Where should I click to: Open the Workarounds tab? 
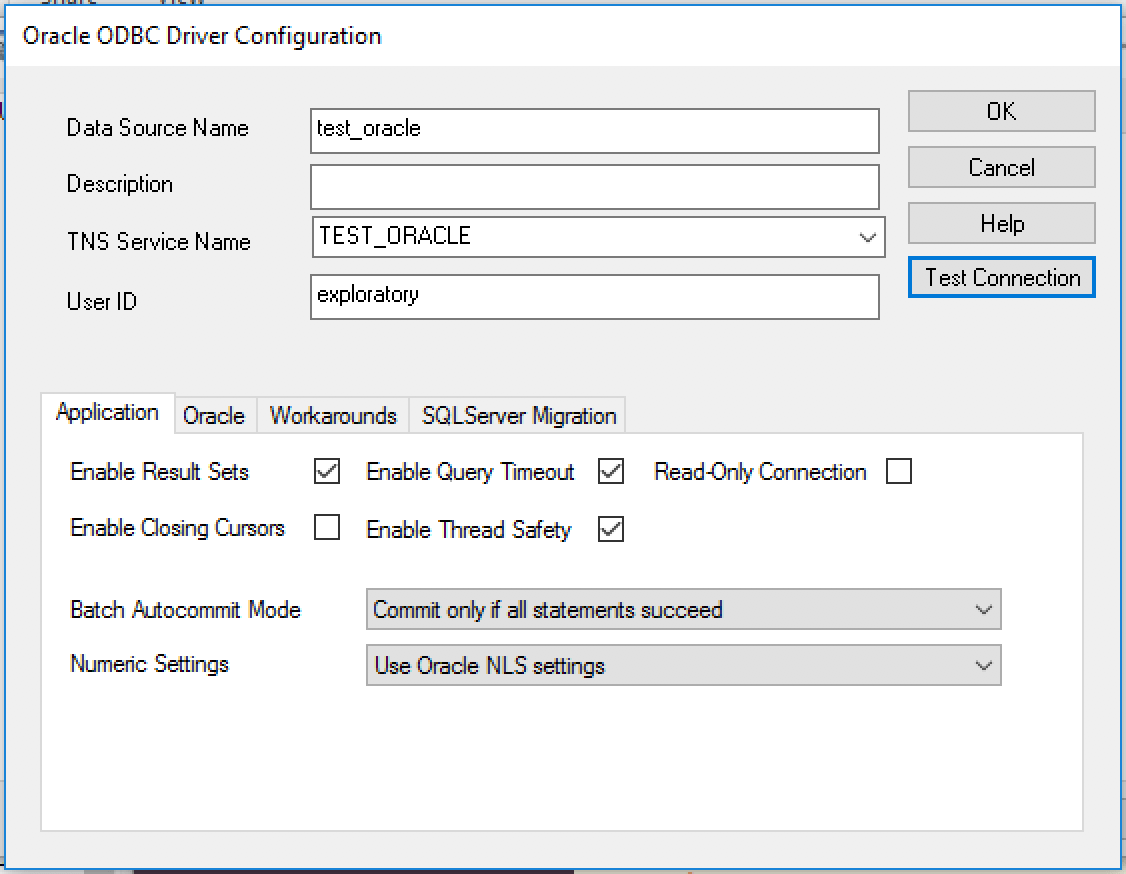coord(332,415)
